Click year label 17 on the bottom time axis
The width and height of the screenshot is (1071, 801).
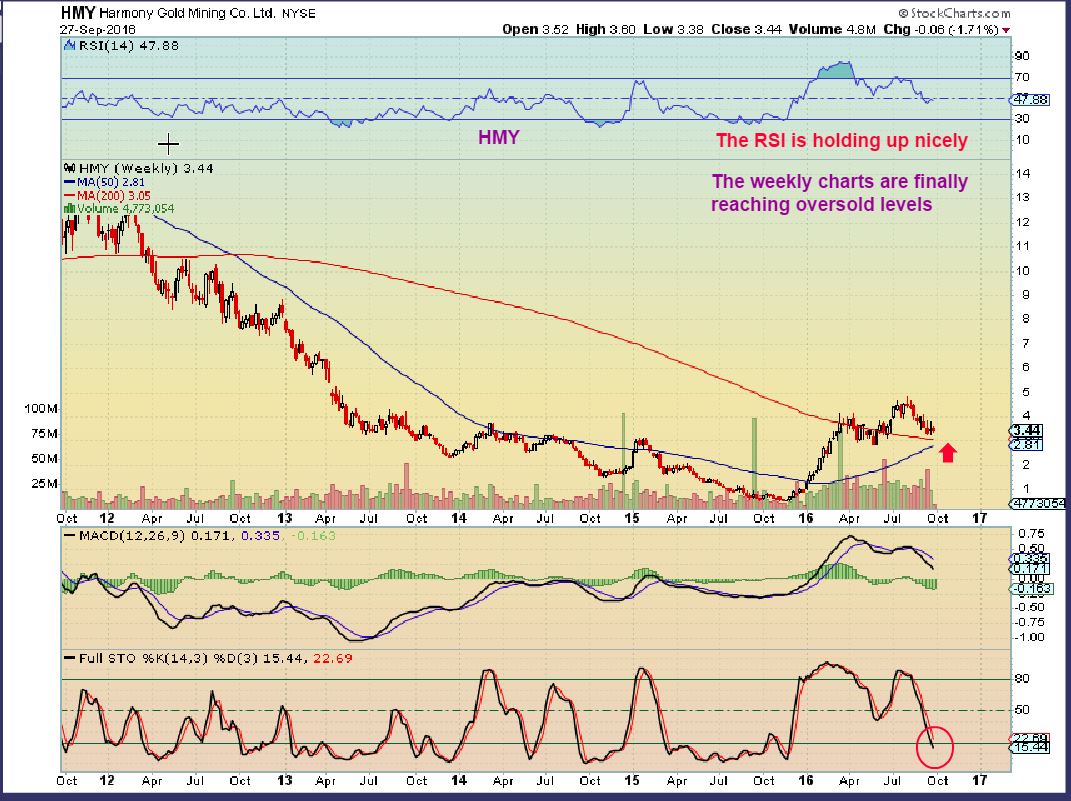[979, 781]
